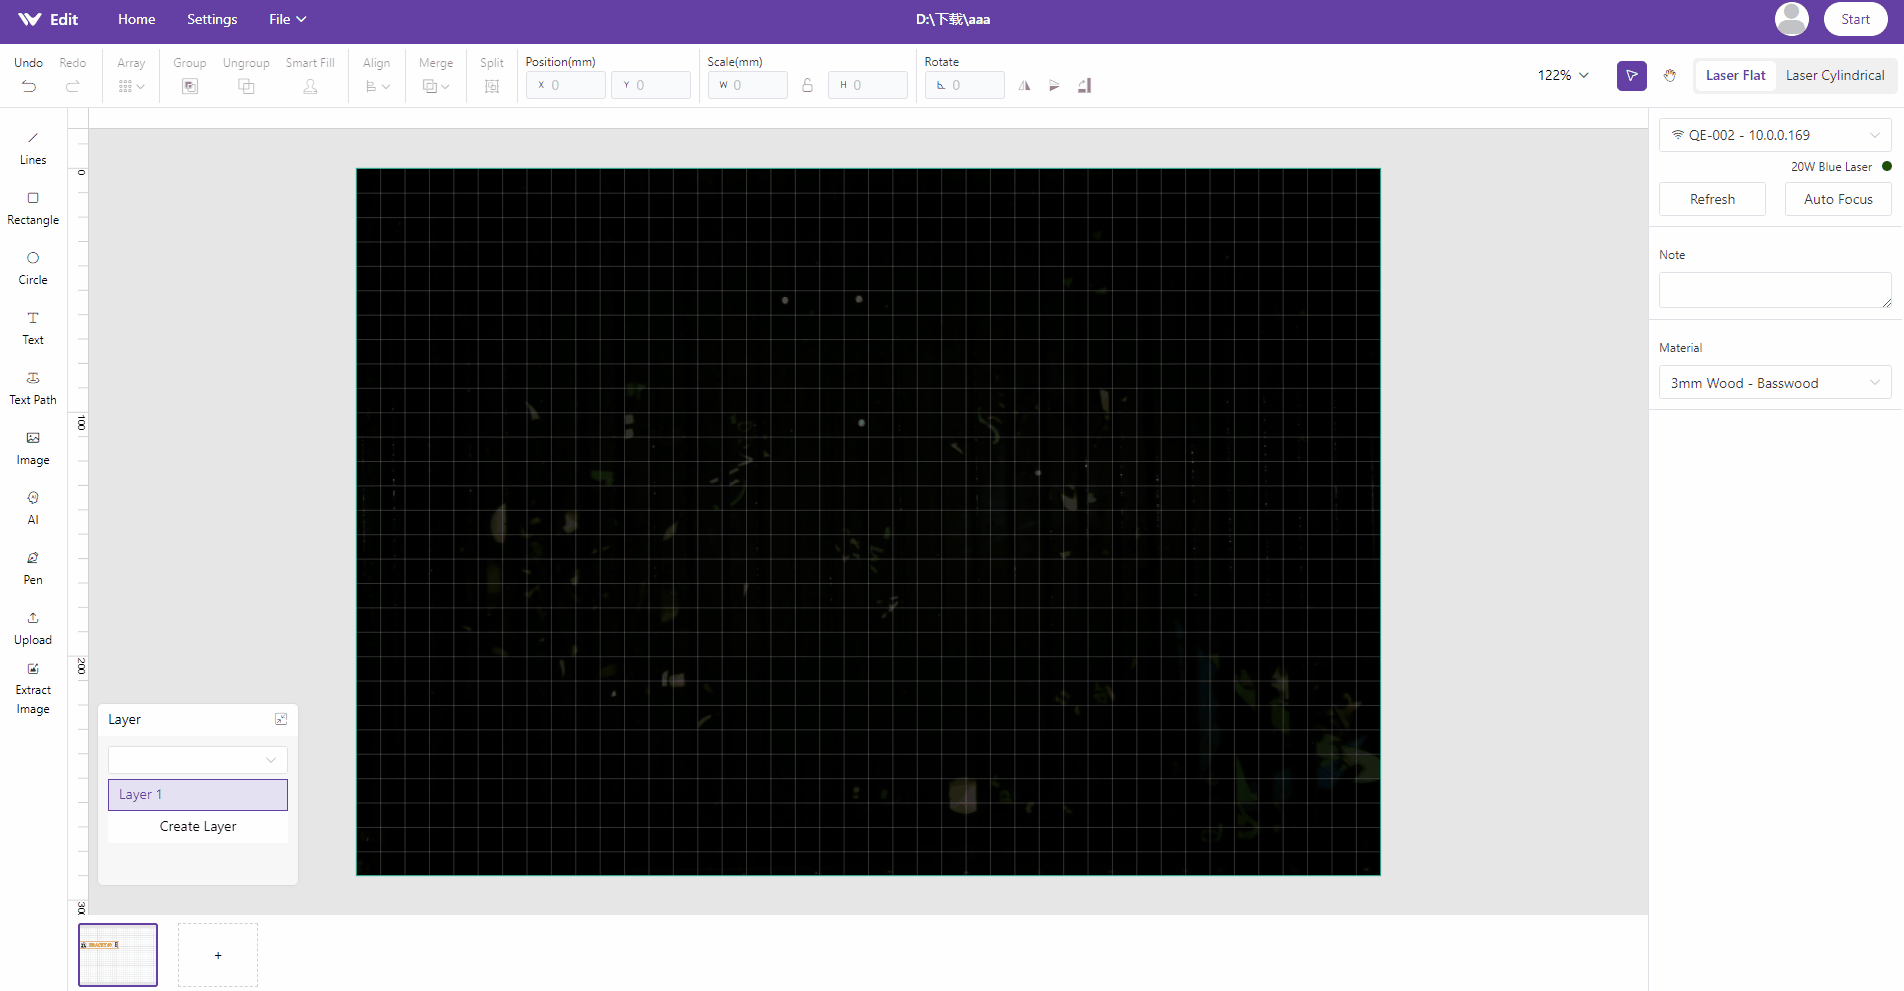Click the Edit logo icon
Viewport: 1904px width, 991px height.
[30, 19]
